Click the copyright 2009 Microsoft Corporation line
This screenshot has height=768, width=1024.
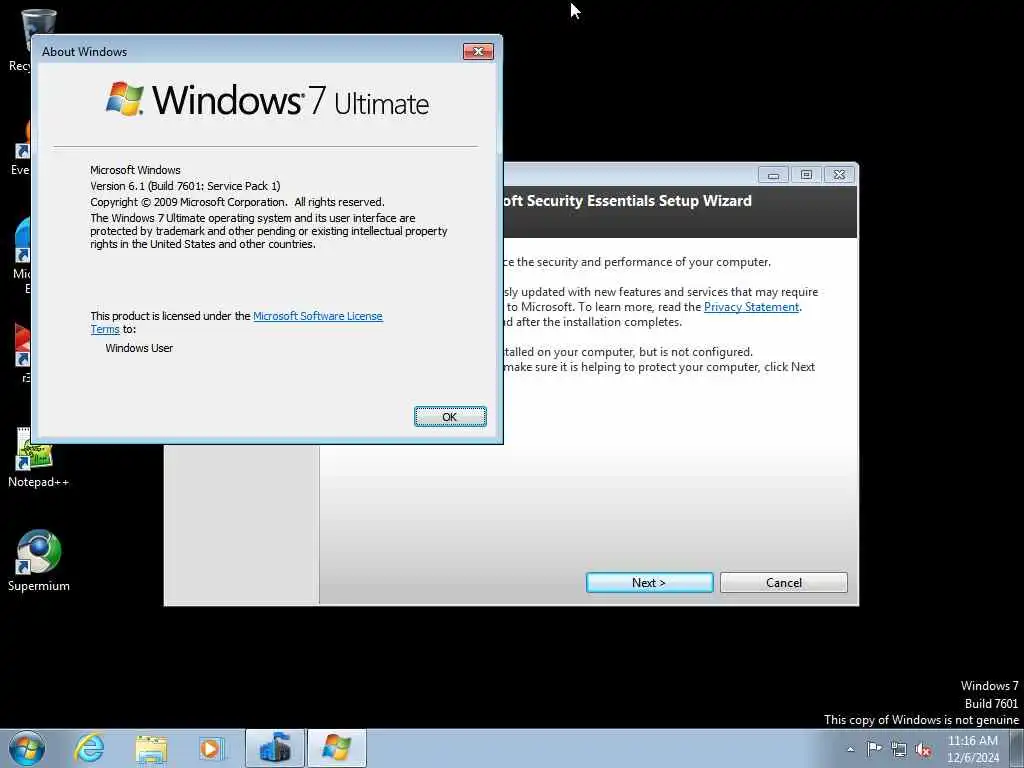coord(237,202)
